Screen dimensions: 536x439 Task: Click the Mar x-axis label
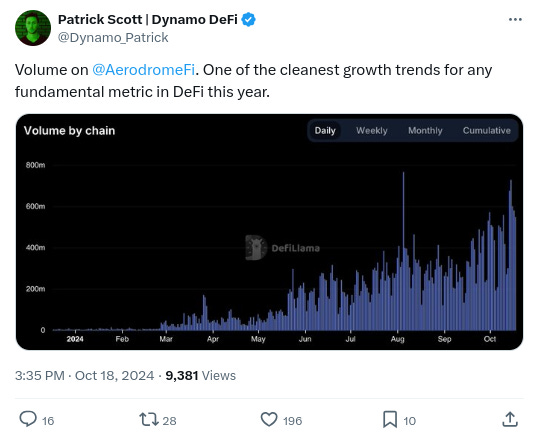166,339
